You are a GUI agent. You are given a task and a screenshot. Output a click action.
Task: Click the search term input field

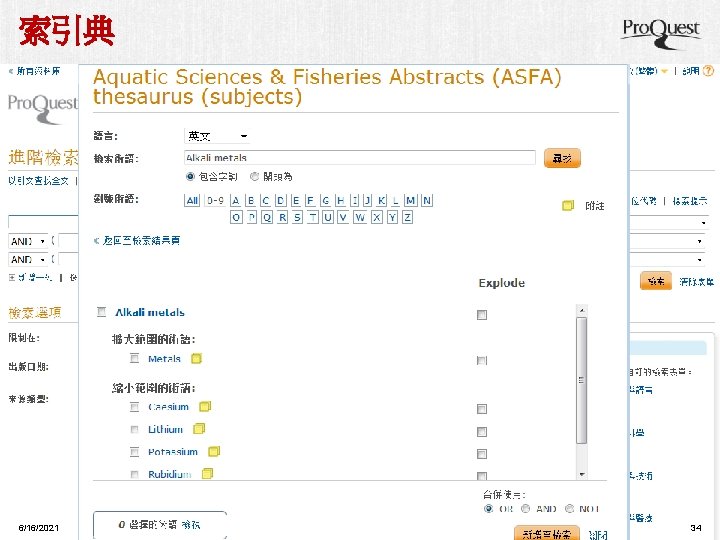coord(360,158)
